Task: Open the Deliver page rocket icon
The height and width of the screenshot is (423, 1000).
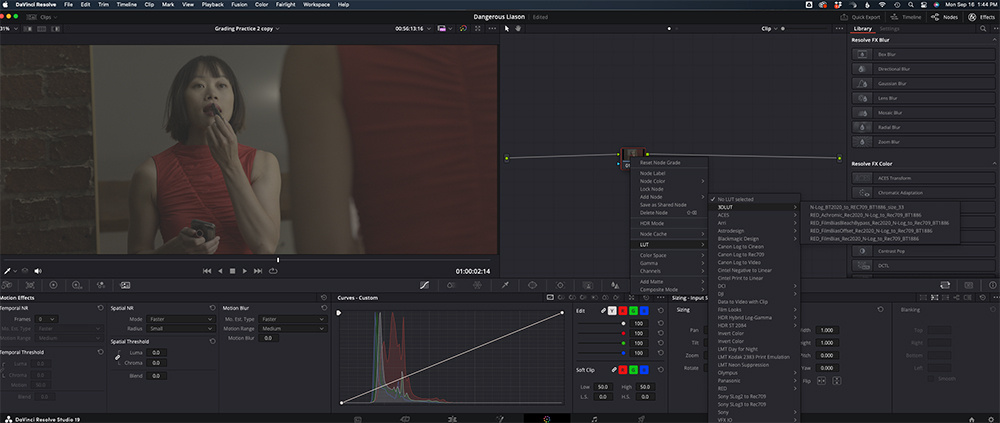Action: coord(642,419)
